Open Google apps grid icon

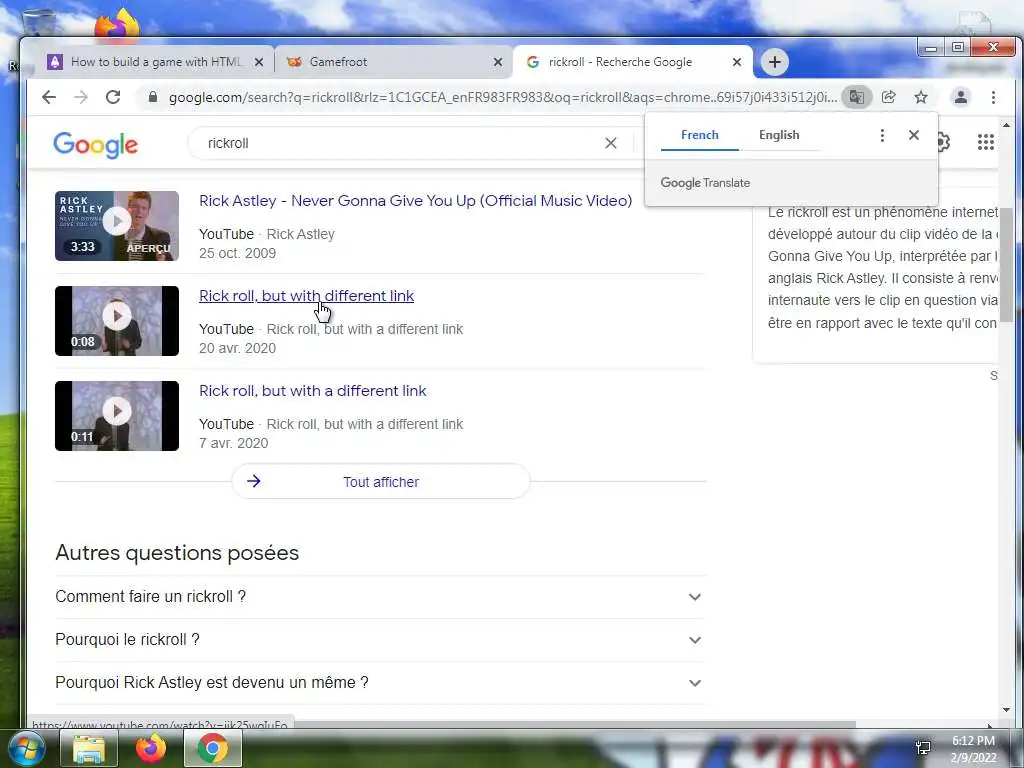click(985, 142)
